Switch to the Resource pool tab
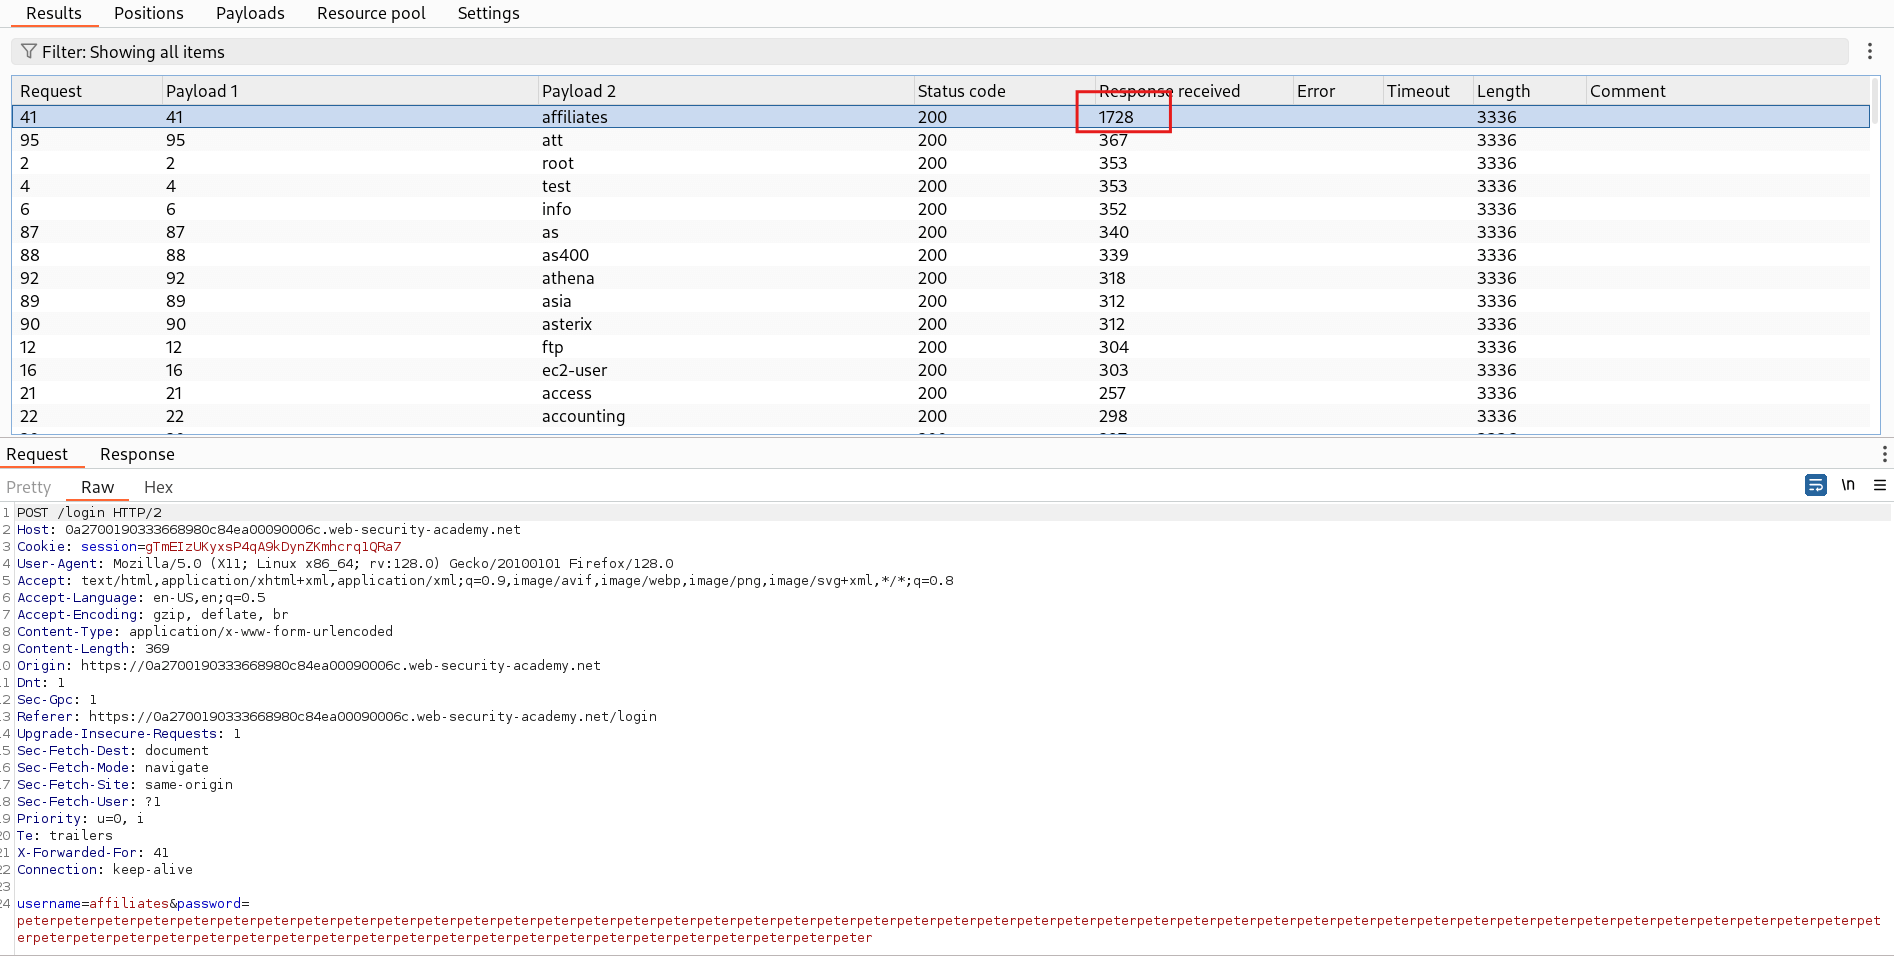Image resolution: width=1894 pixels, height=956 pixels. (x=370, y=13)
